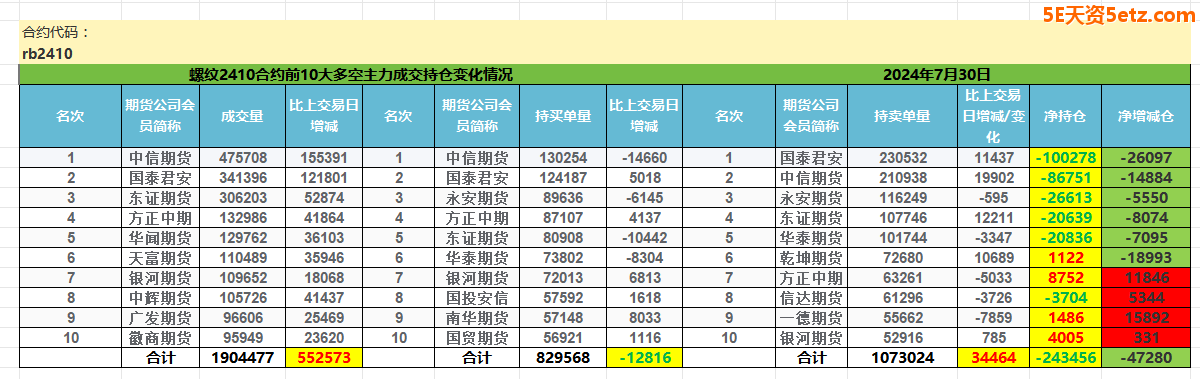This screenshot has height=379, width=1200.
Task: Select long change value -14660
Action: [x=644, y=158]
